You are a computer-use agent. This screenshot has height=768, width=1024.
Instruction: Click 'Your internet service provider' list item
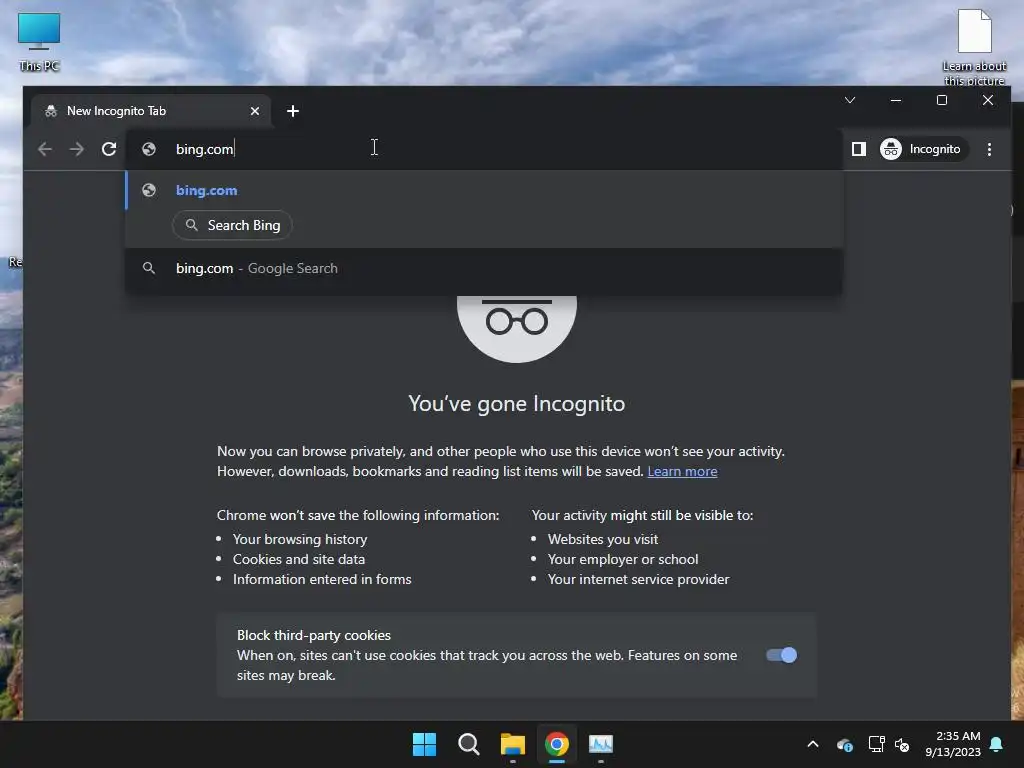(x=638, y=579)
